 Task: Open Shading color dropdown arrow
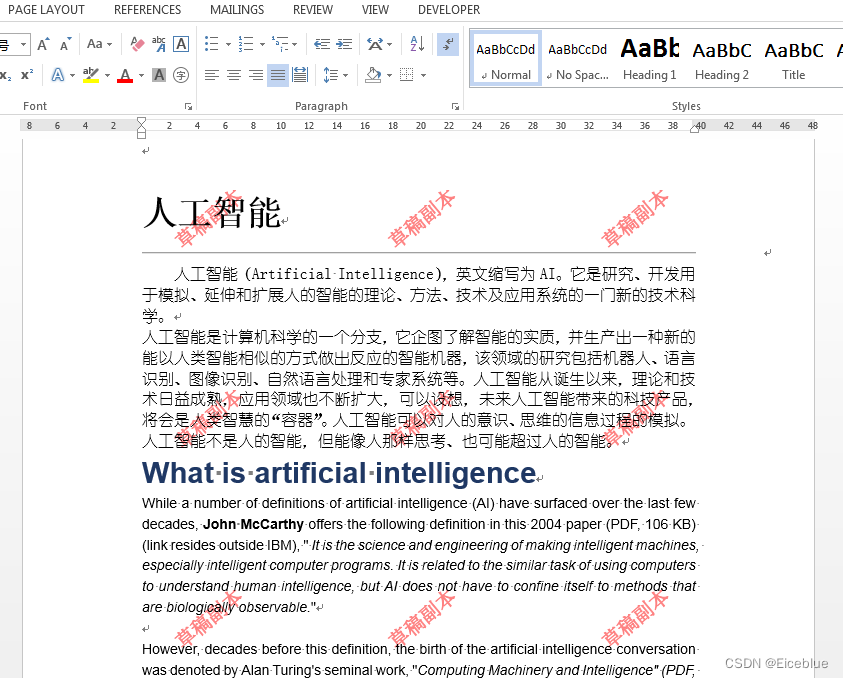pos(389,75)
